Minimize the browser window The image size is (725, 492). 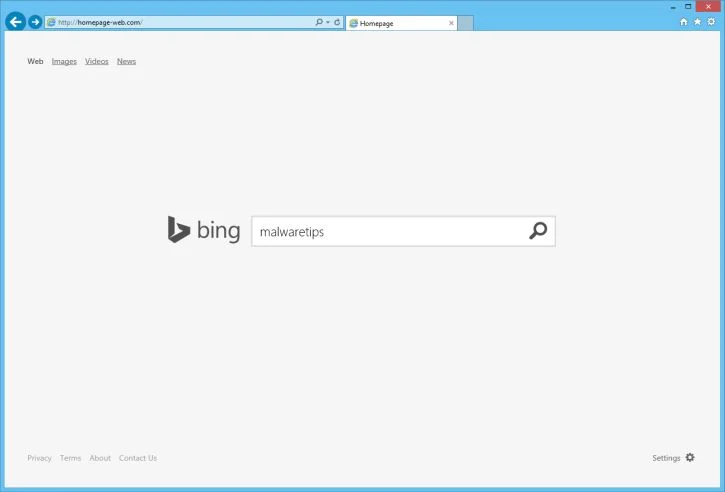coord(673,7)
